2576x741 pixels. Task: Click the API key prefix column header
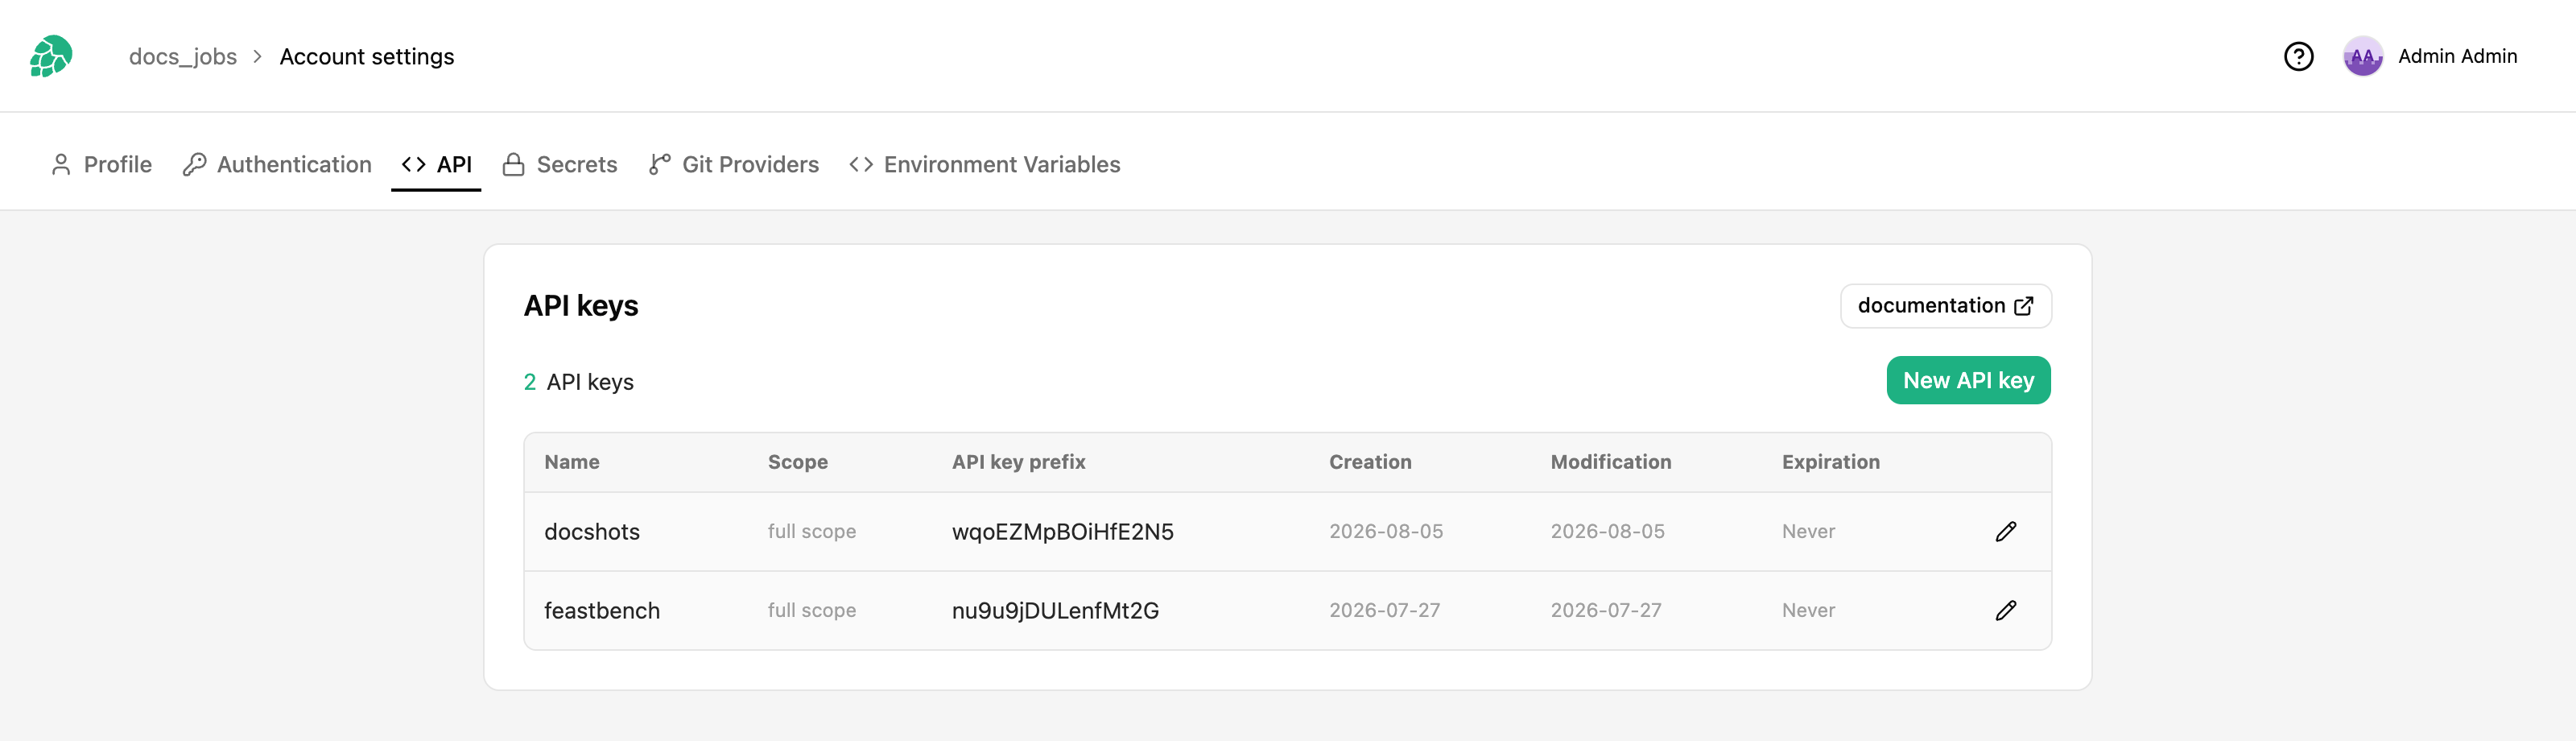click(1018, 462)
